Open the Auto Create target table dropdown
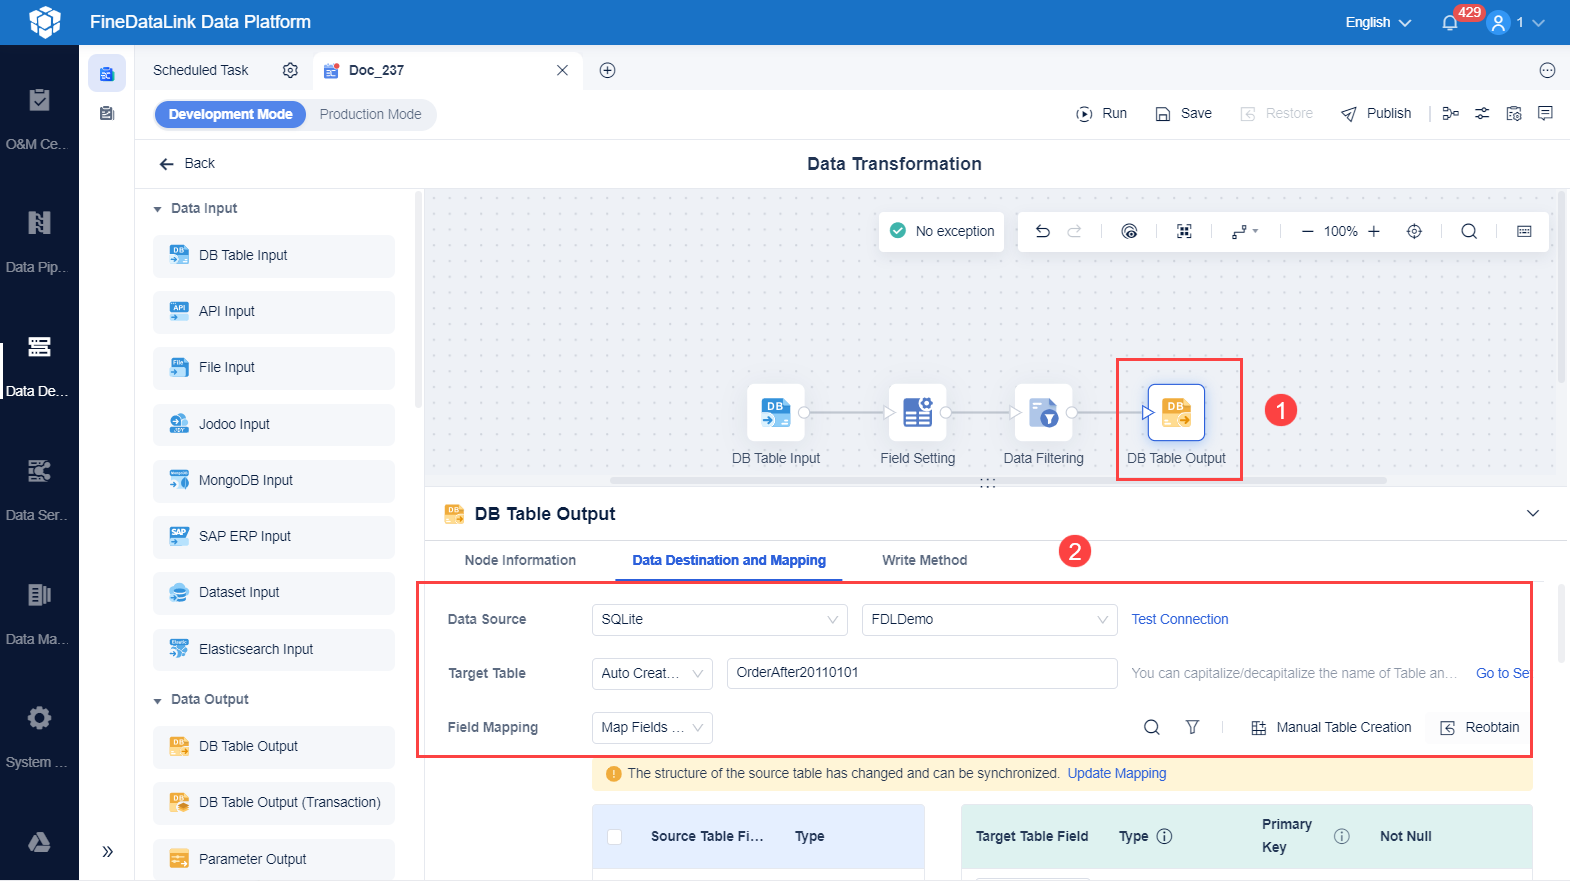 [x=652, y=673]
